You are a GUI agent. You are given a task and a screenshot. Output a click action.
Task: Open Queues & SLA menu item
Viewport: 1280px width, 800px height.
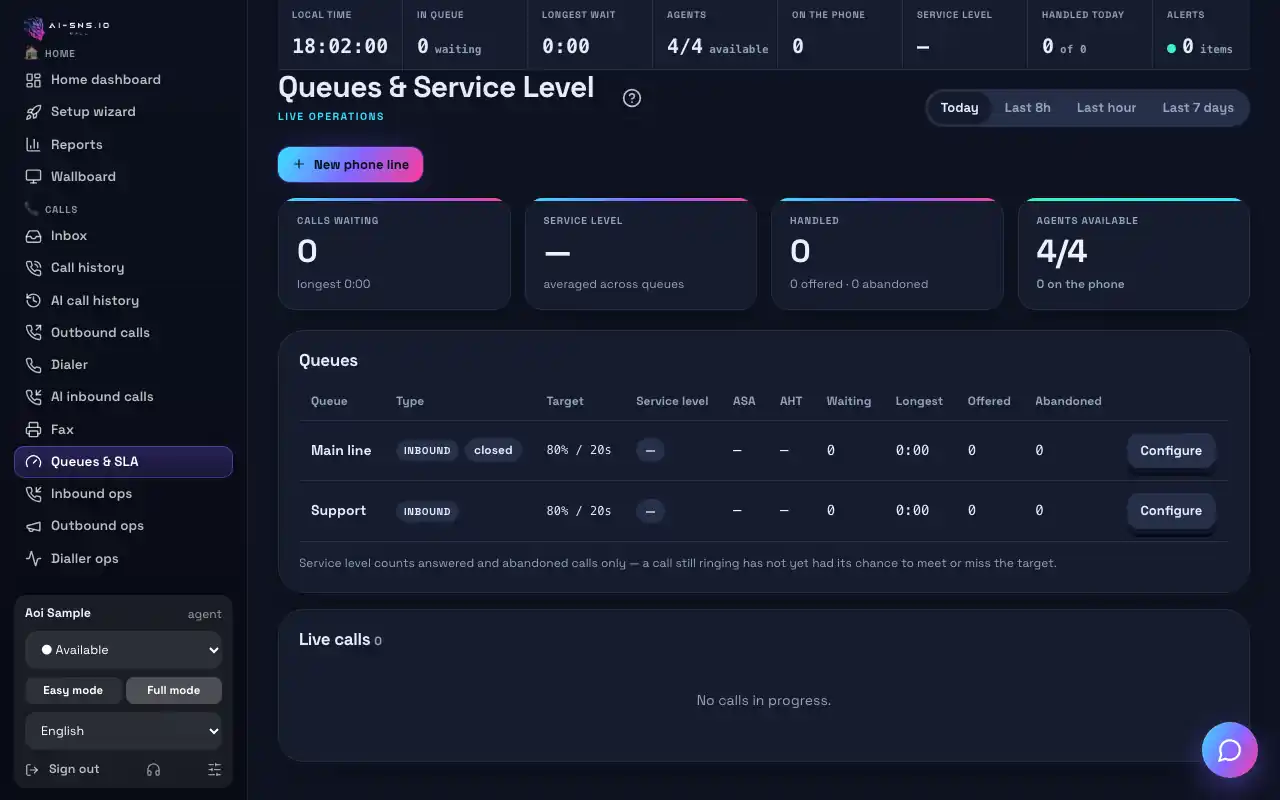click(x=124, y=462)
